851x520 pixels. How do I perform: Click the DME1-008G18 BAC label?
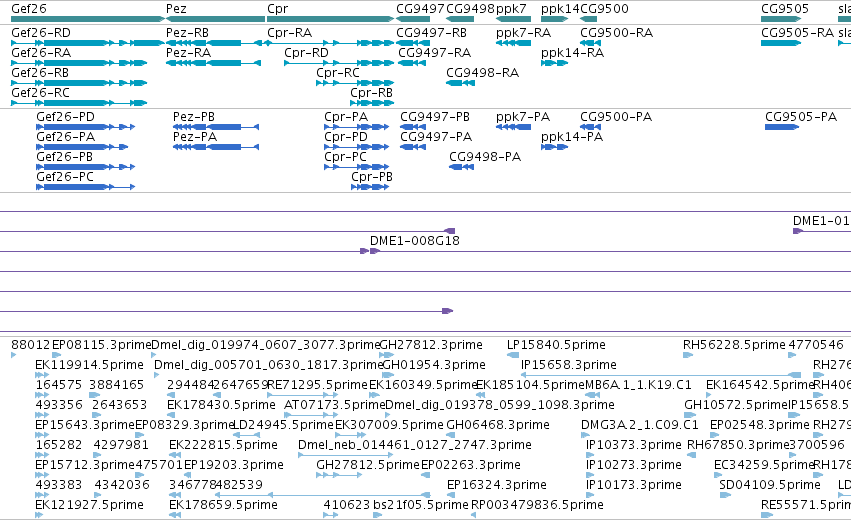pos(415,241)
